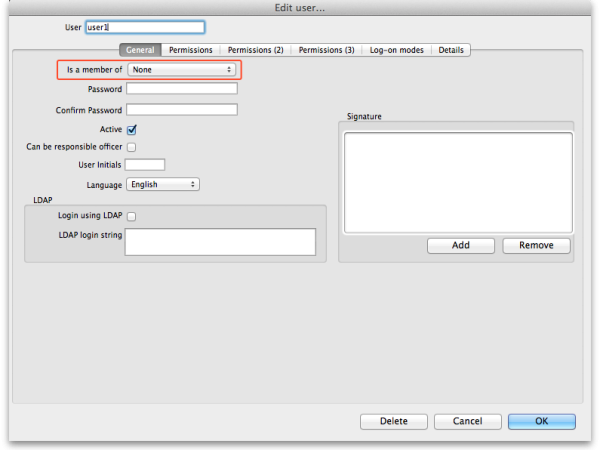Click the Remove signature button

tap(536, 245)
